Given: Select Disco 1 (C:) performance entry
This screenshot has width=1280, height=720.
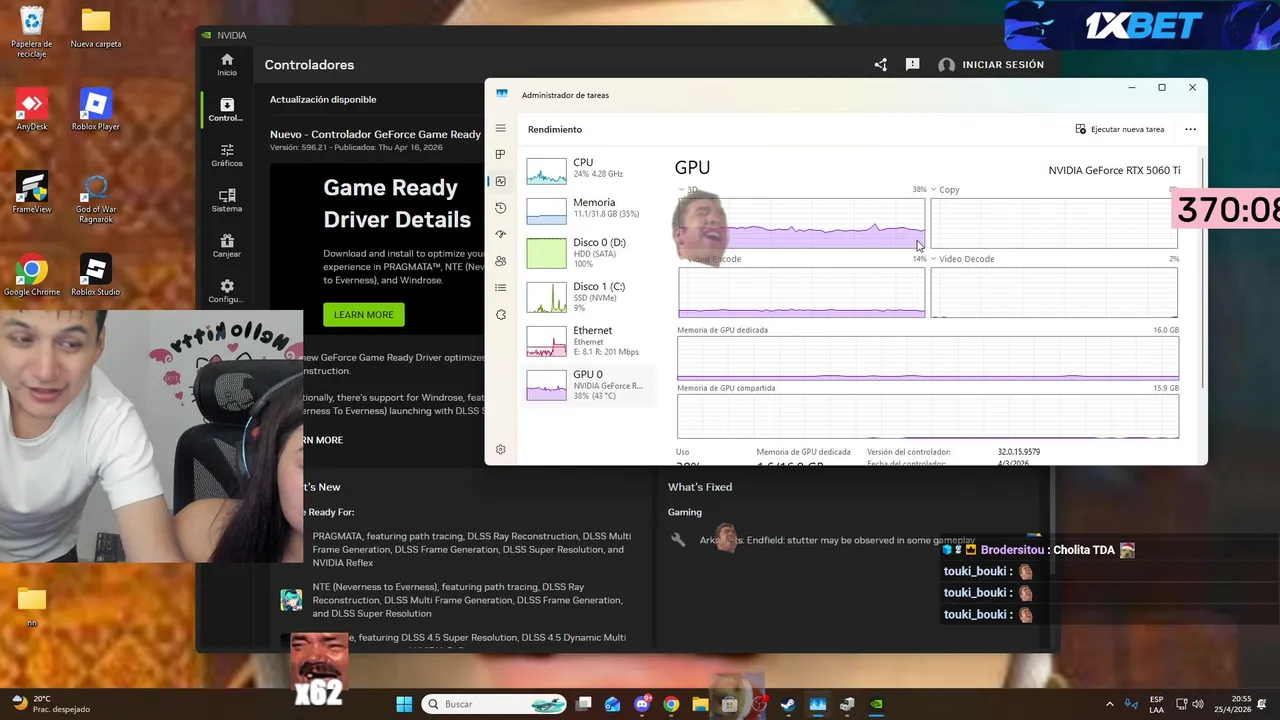Looking at the screenshot, I should tap(588, 297).
